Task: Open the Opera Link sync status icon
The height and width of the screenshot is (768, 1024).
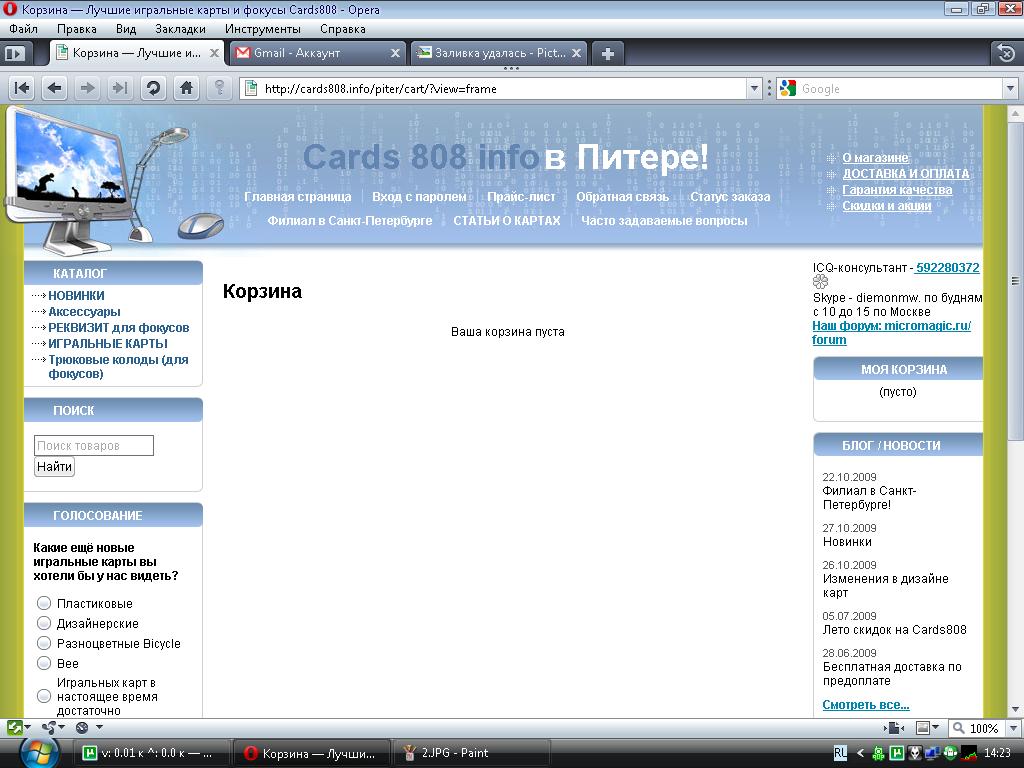Action: click(x=15, y=727)
